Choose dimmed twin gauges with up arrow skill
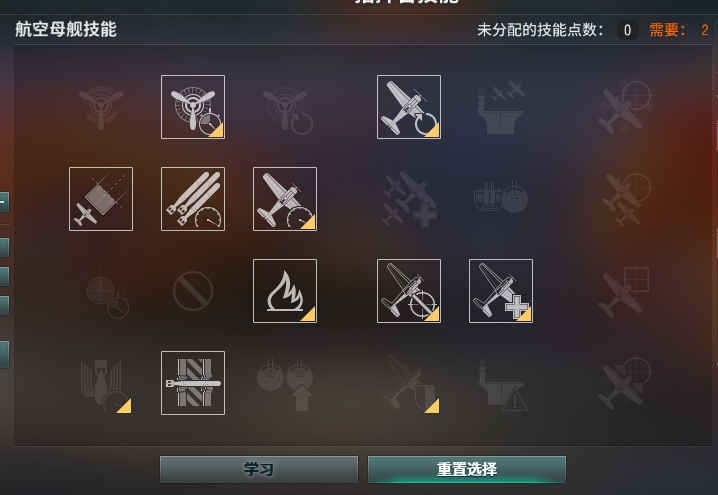Viewport: 718px width, 495px height. tap(285, 384)
